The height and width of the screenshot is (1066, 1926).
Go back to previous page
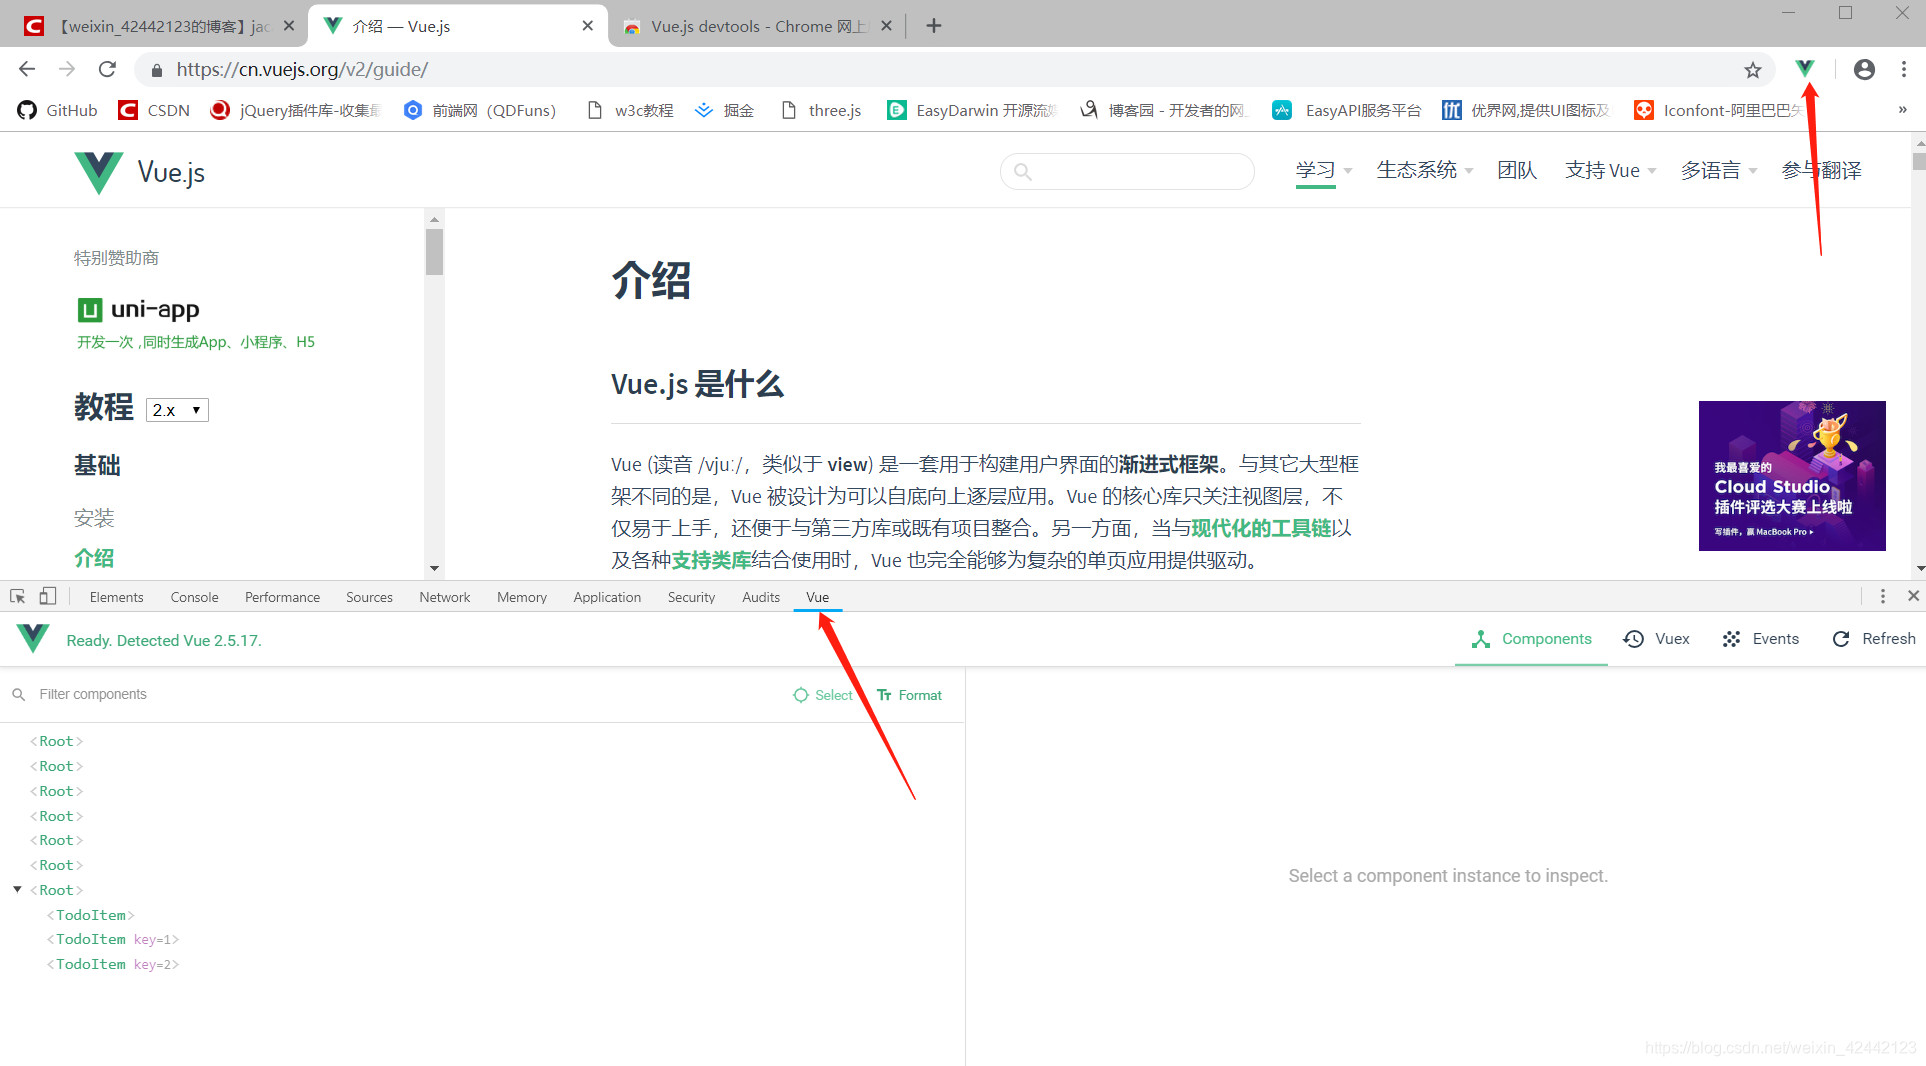(x=27, y=69)
